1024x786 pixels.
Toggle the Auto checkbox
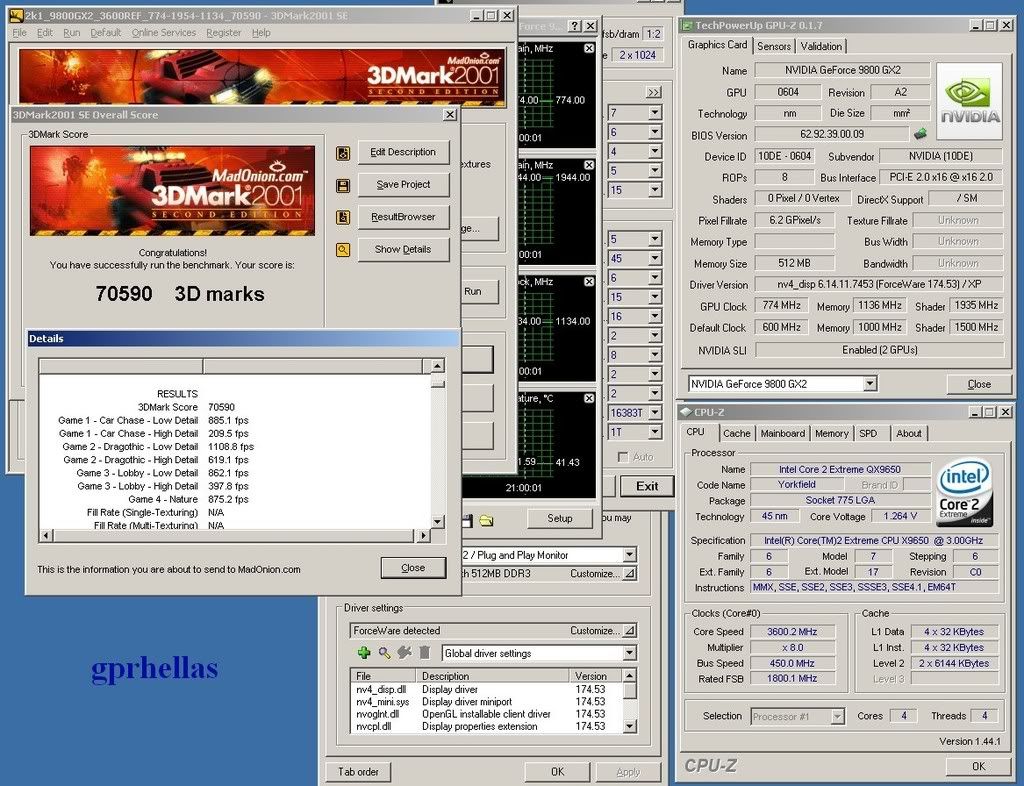[x=623, y=457]
